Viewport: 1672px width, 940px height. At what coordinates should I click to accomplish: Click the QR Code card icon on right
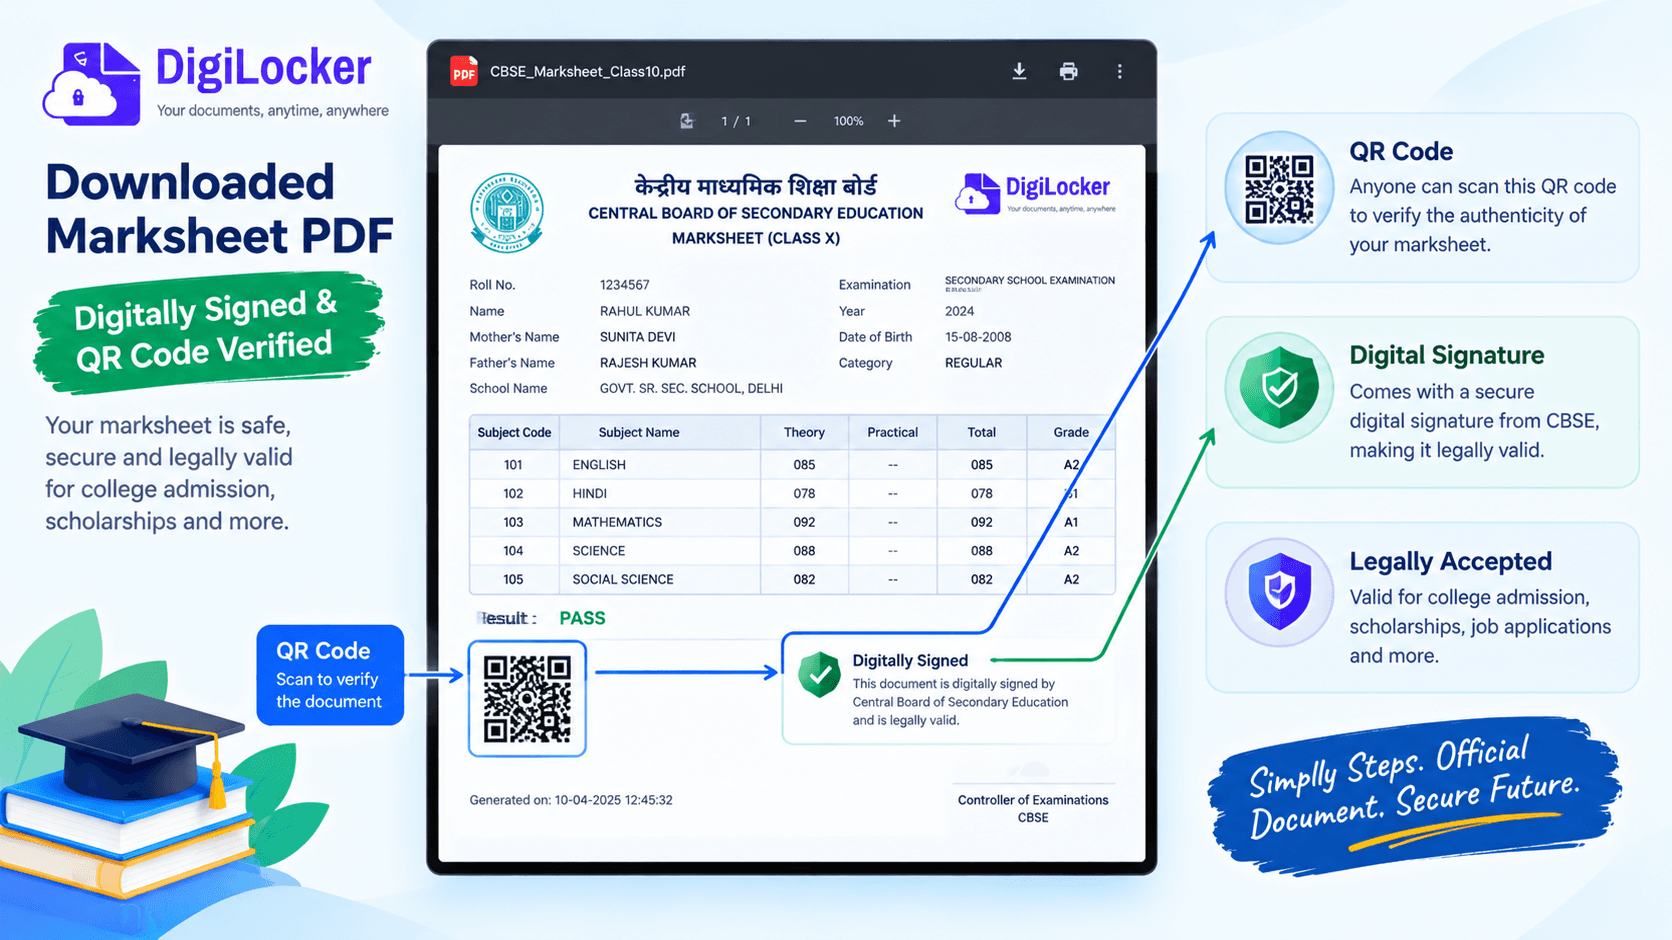point(1279,188)
